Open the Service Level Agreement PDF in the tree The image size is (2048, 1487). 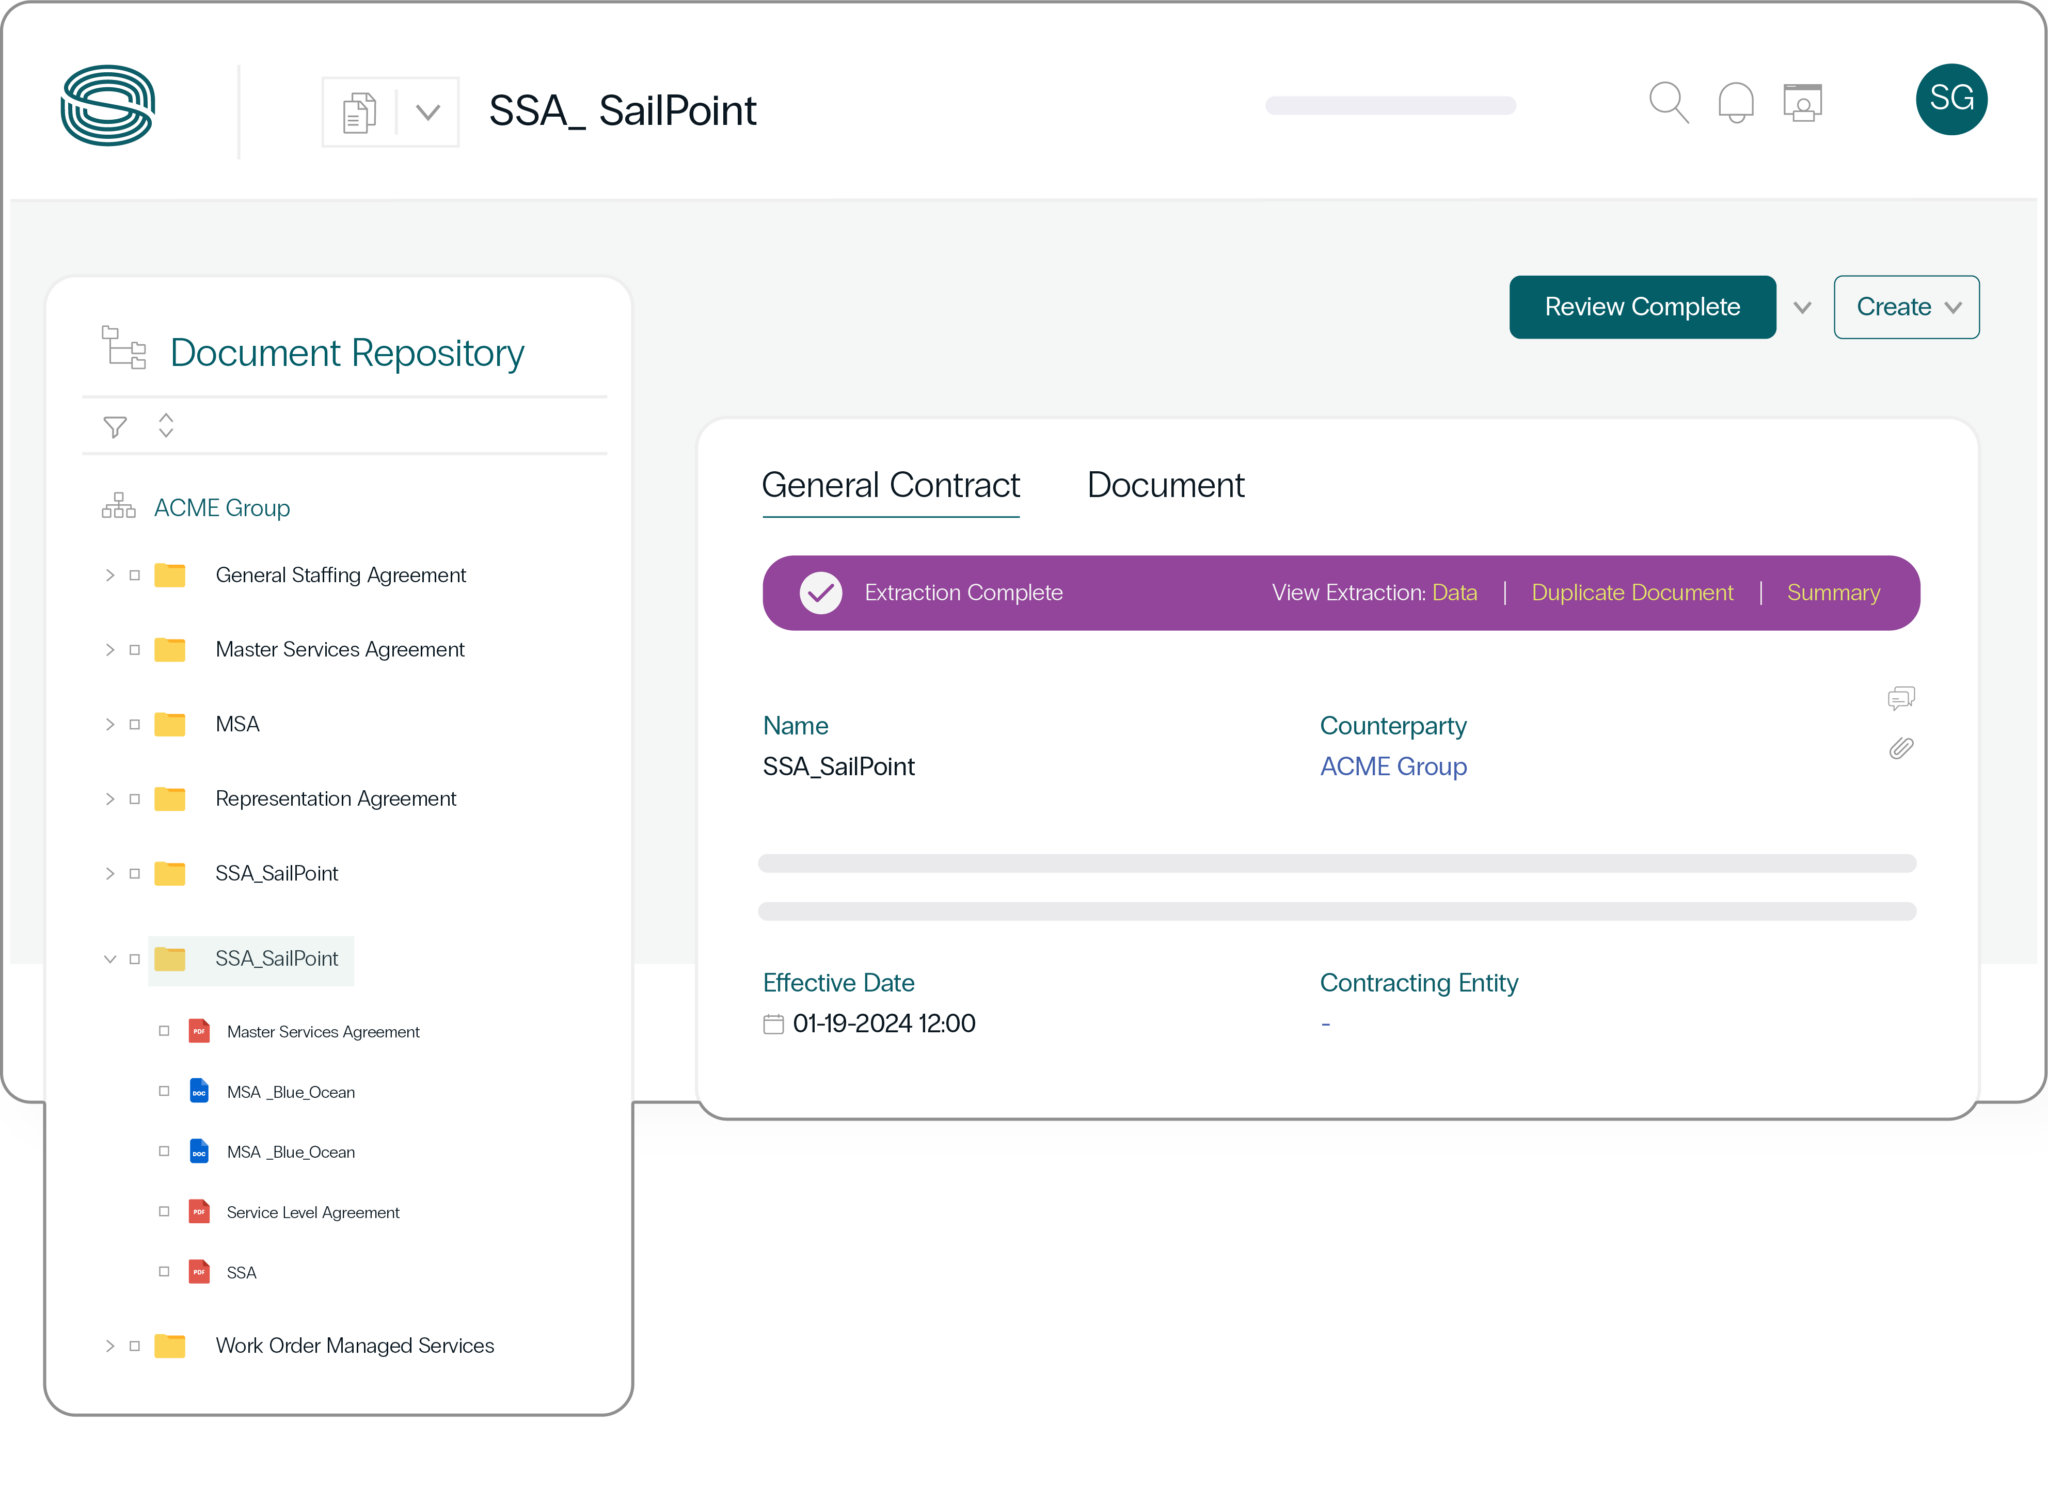click(x=311, y=1212)
